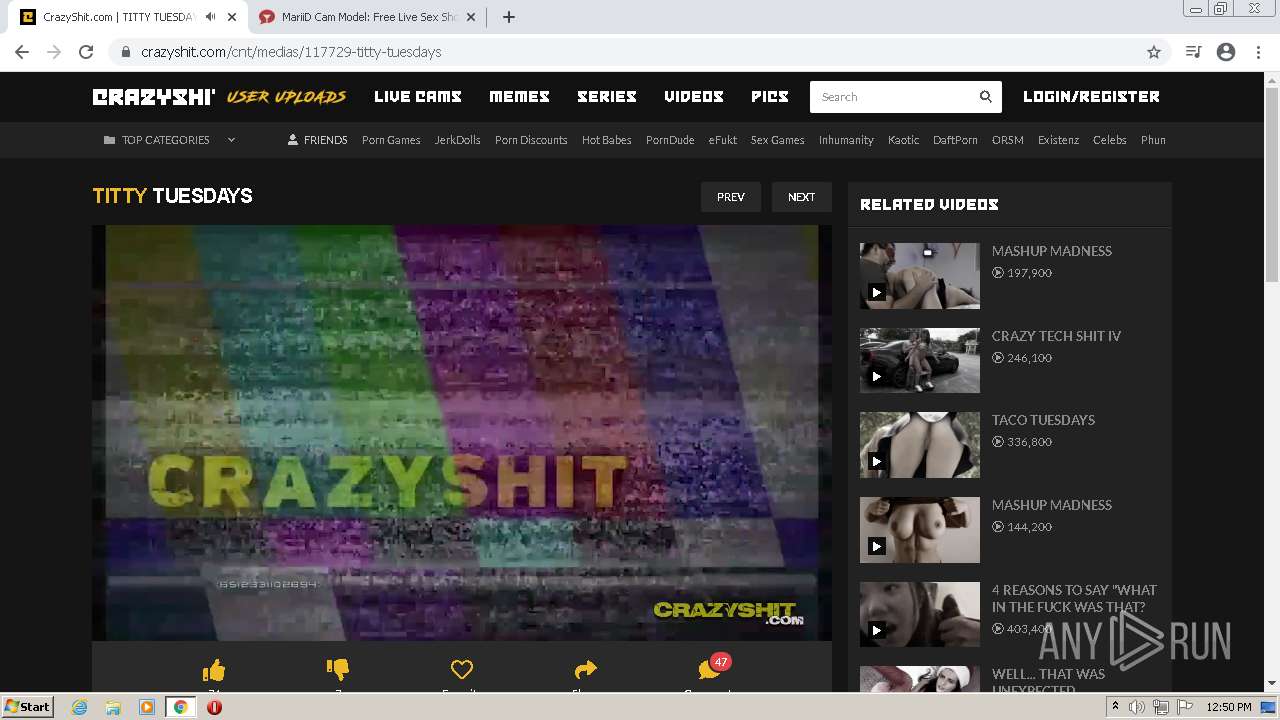Click the PREV video button
Image resolution: width=1280 pixels, height=720 pixels.
[x=731, y=197]
